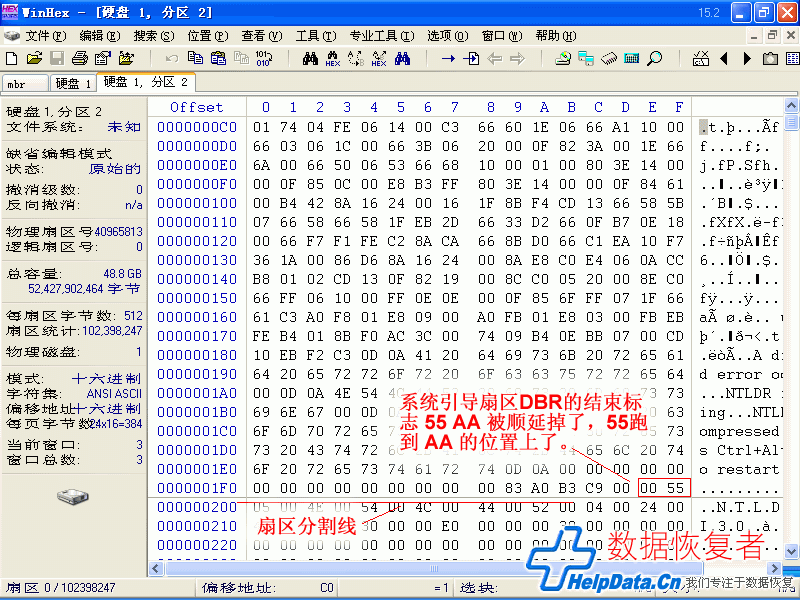Screen dimensions: 800x600
Task: Click the Save floppy disk icon
Action: pyautogui.click(x=57, y=59)
